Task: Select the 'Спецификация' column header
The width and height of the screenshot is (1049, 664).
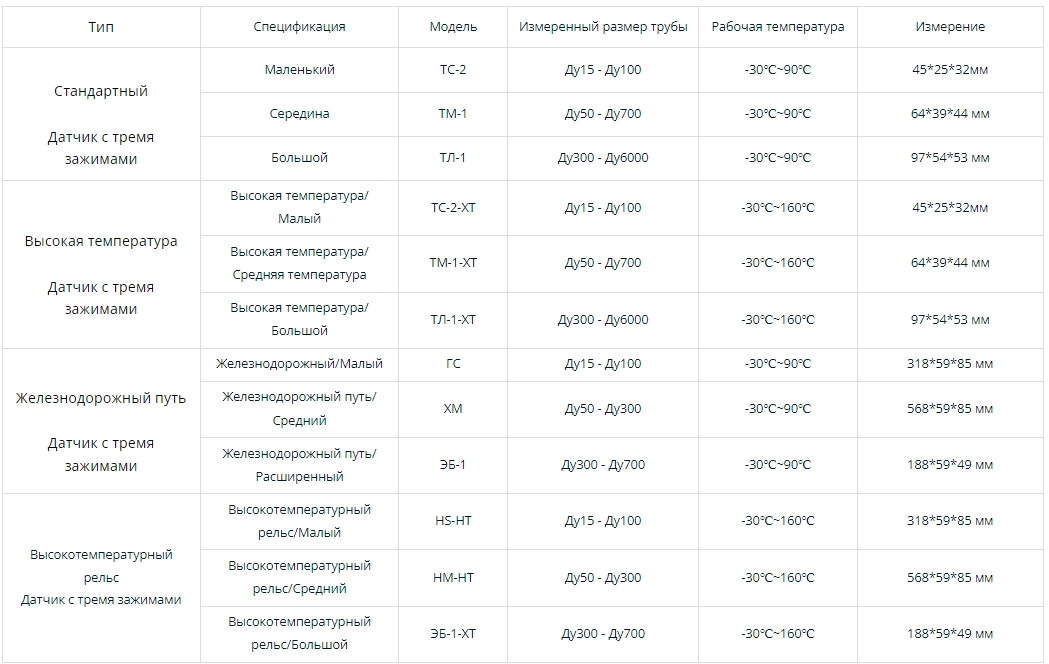Action: coord(299,27)
